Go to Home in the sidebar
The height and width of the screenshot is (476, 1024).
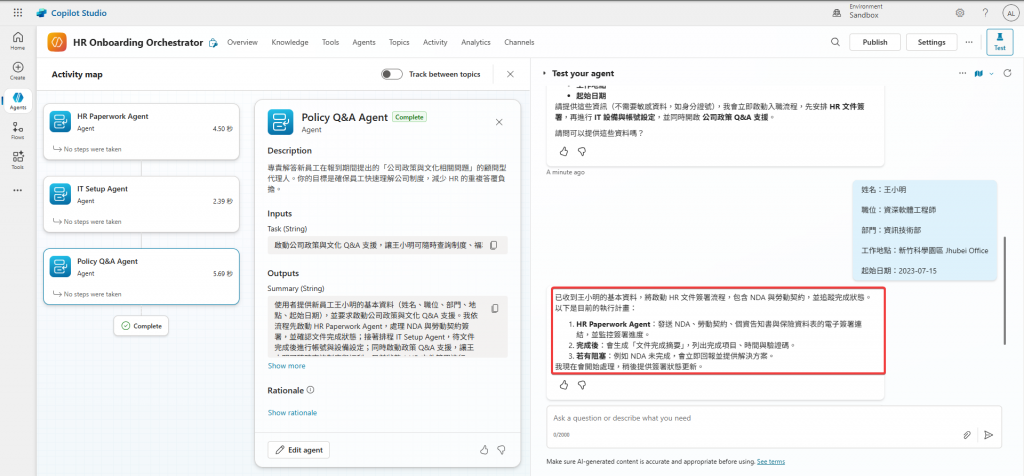click(x=18, y=41)
